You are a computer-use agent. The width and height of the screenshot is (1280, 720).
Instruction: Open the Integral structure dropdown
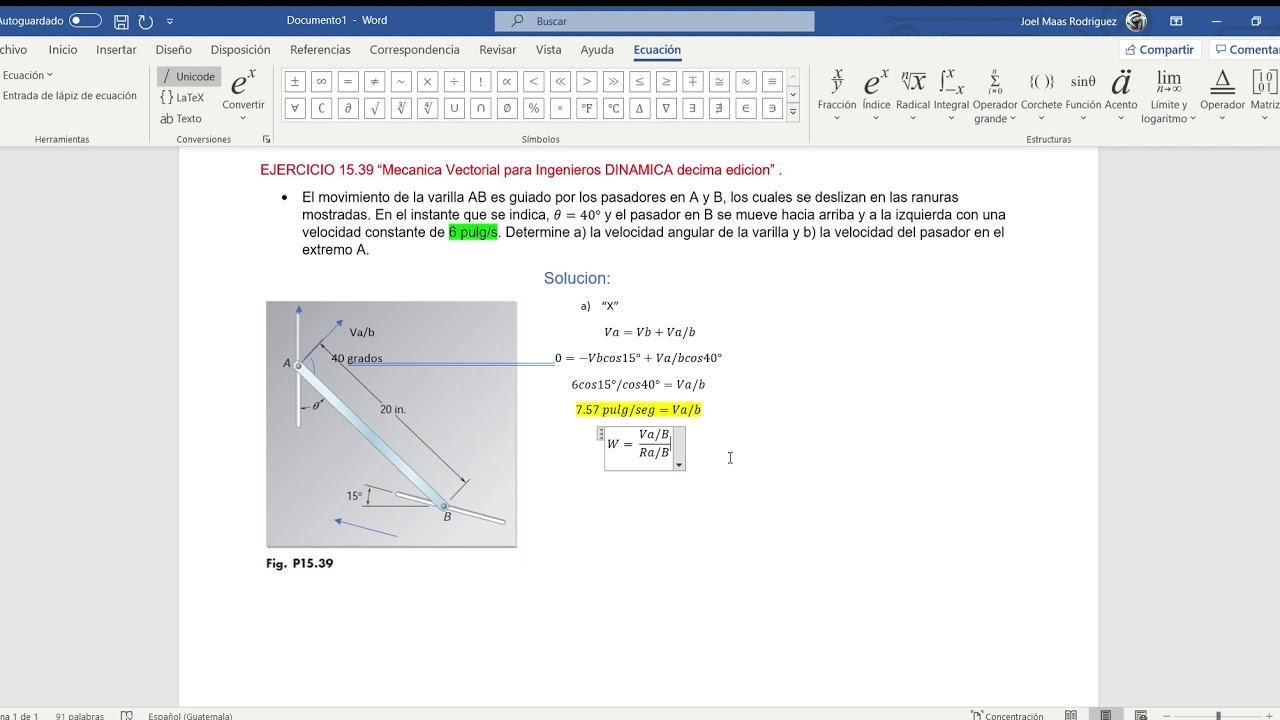point(951,96)
